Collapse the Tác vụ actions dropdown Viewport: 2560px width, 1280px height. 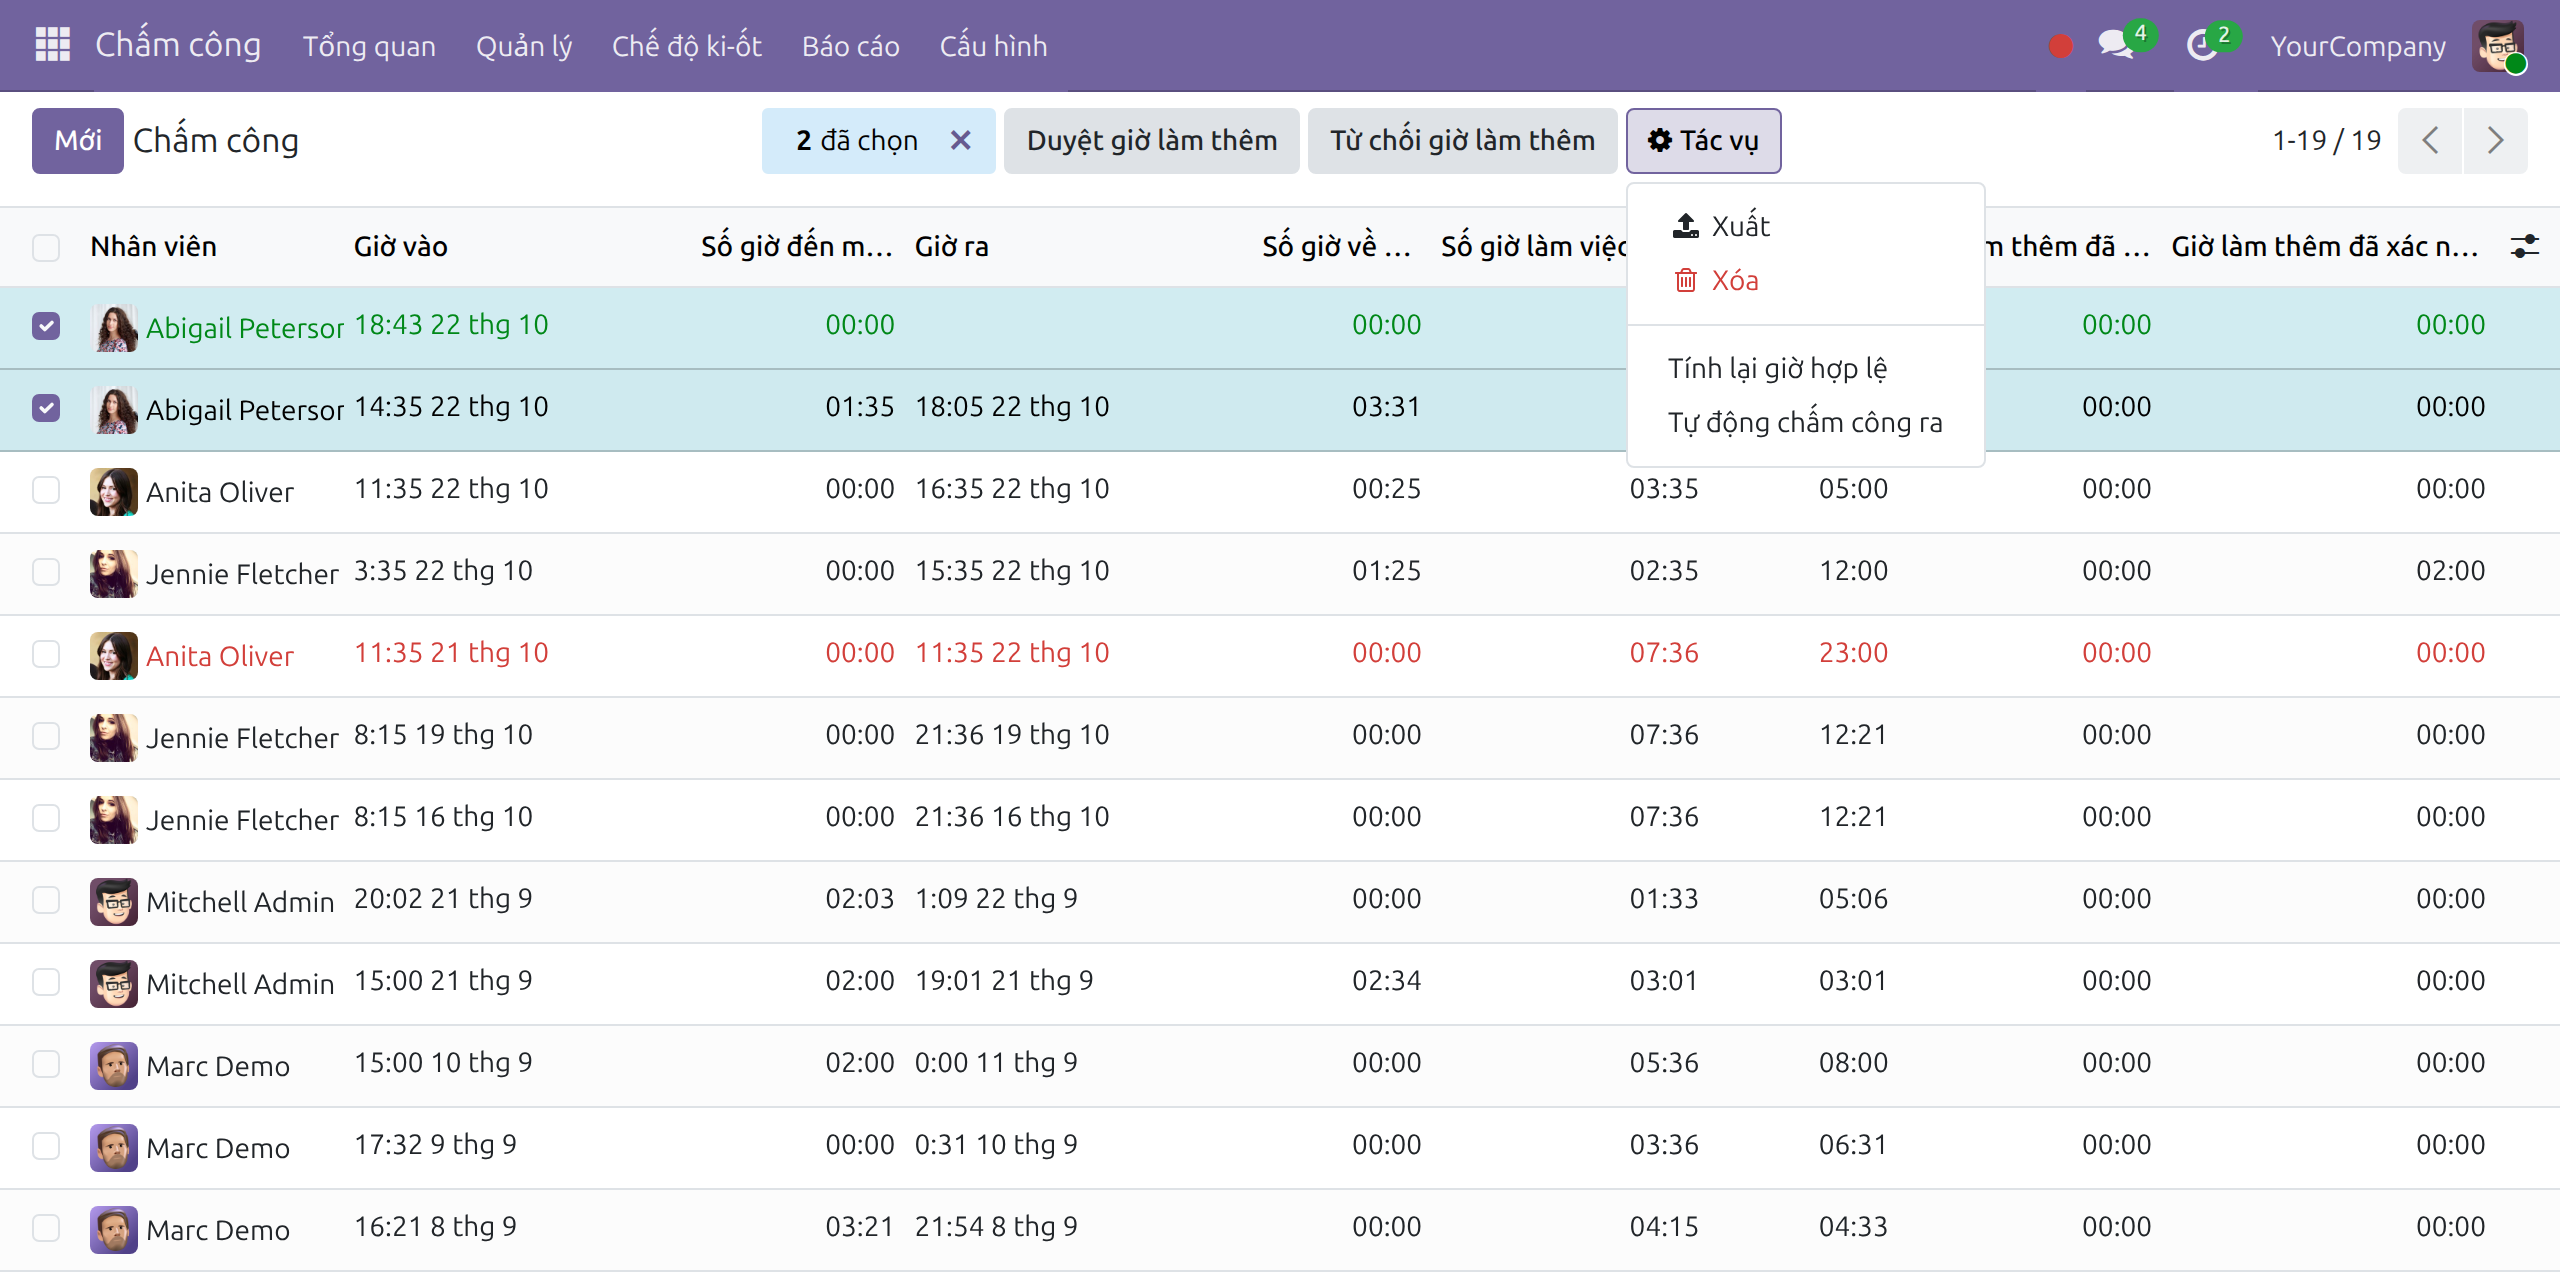[1703, 141]
